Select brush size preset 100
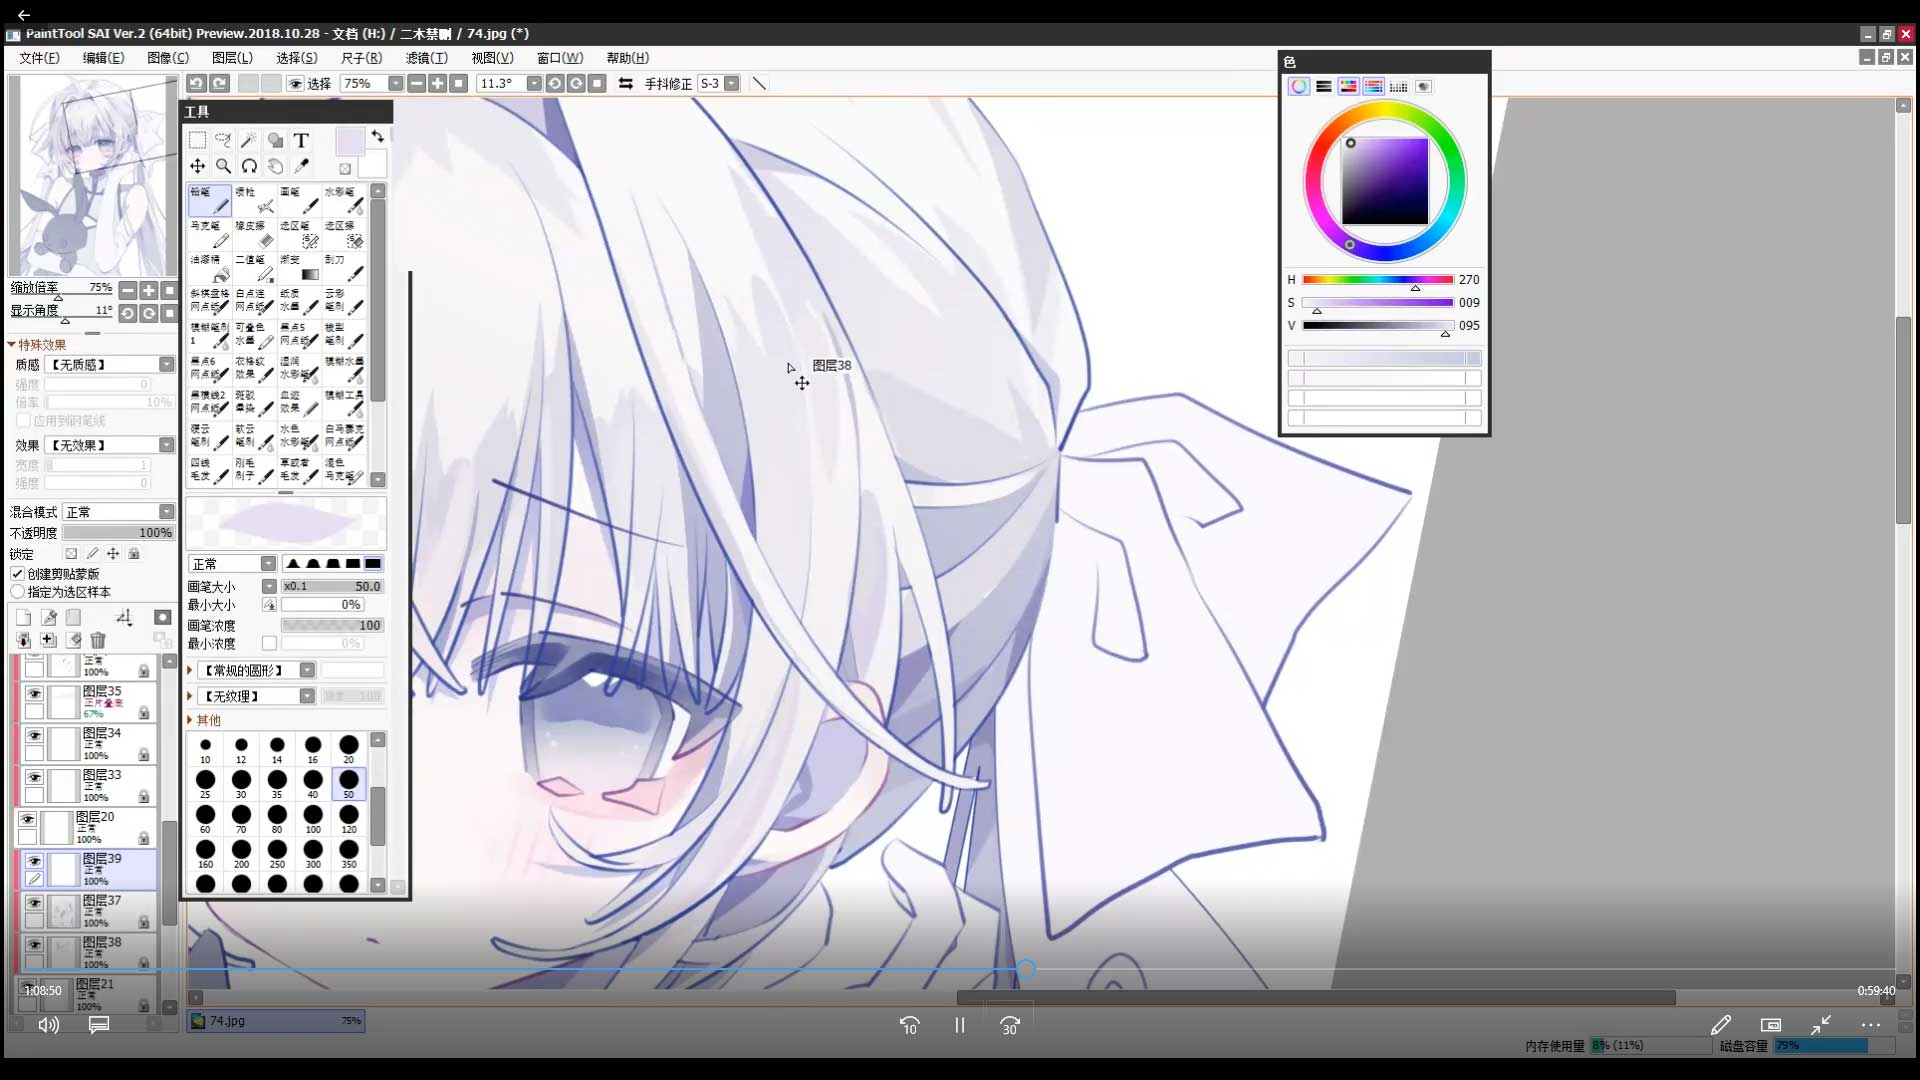The image size is (1920, 1080). click(313, 816)
